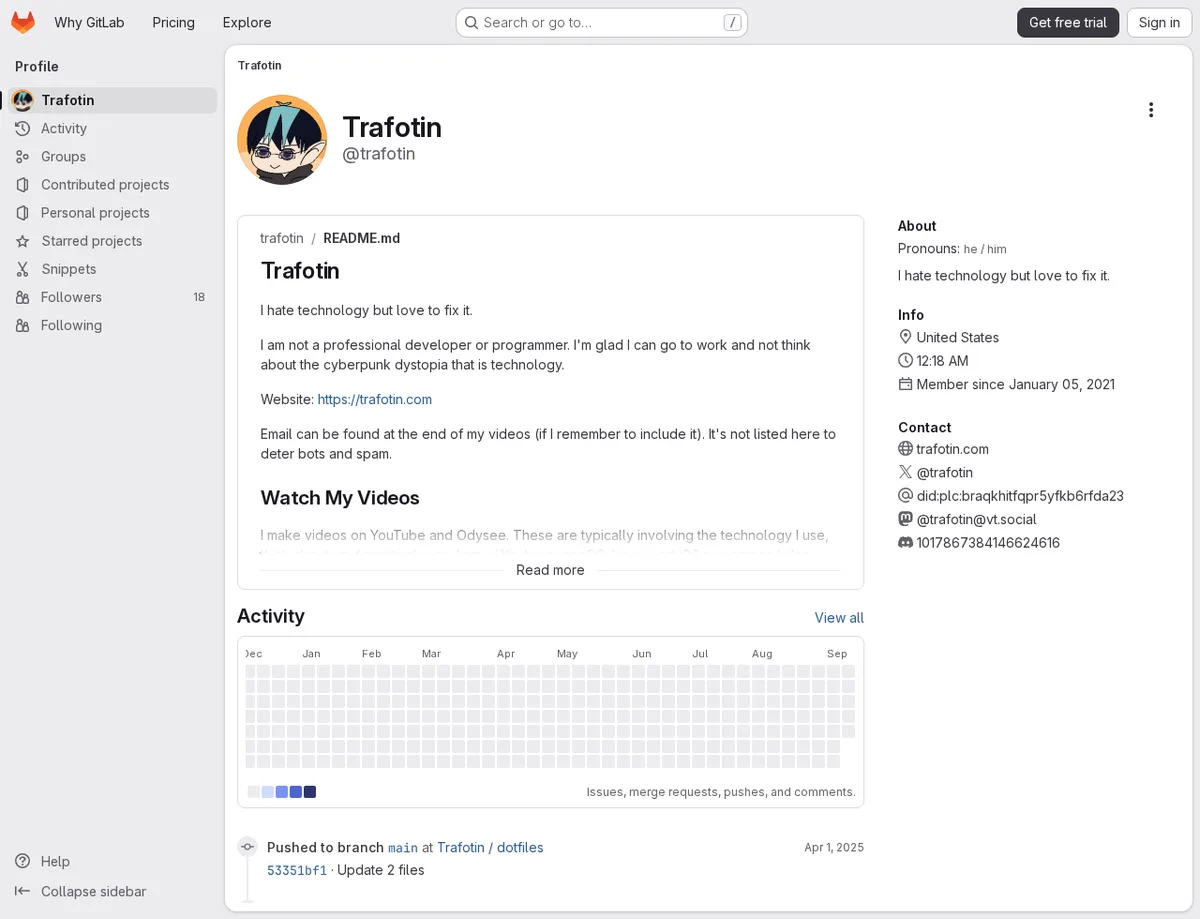Select the Snippets scissors icon
This screenshot has height=919, width=1200.
[22, 269]
